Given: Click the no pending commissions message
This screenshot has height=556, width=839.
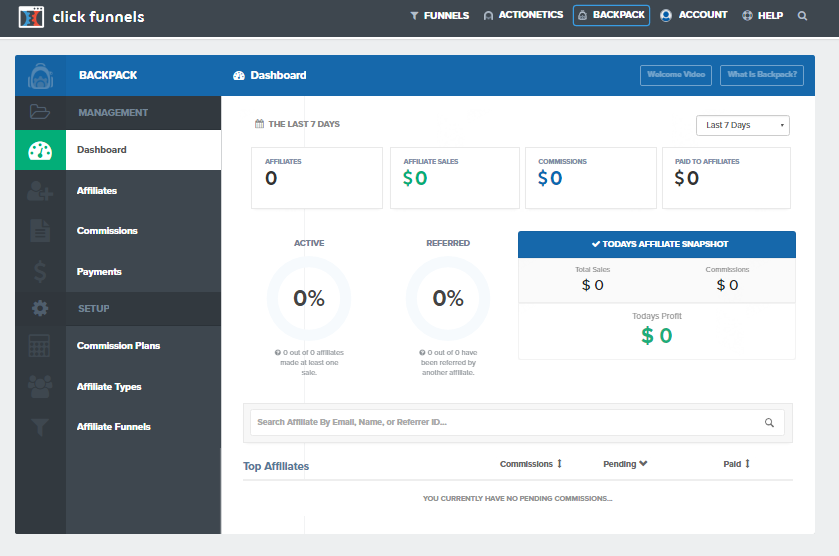Looking at the screenshot, I should tap(517, 499).
